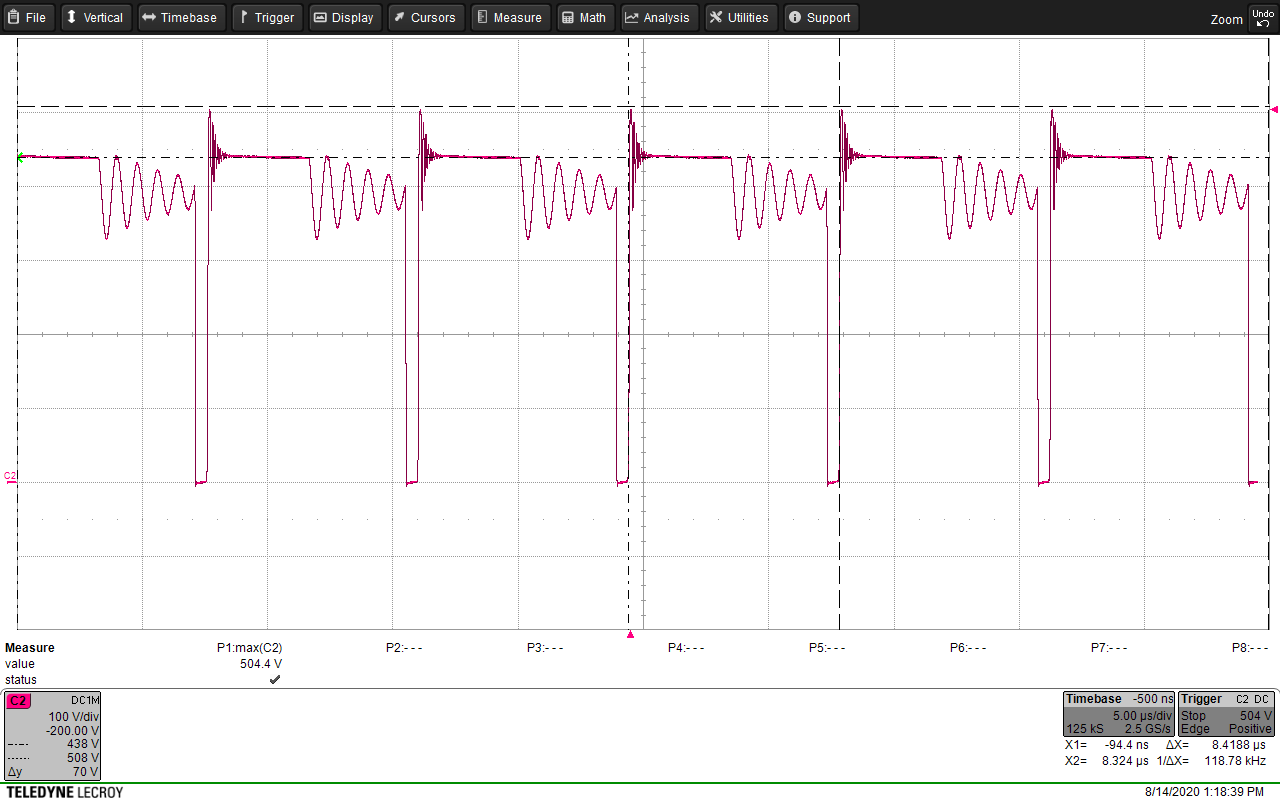Click the Undo button
Screen dimensions: 1280x800
point(1262,18)
